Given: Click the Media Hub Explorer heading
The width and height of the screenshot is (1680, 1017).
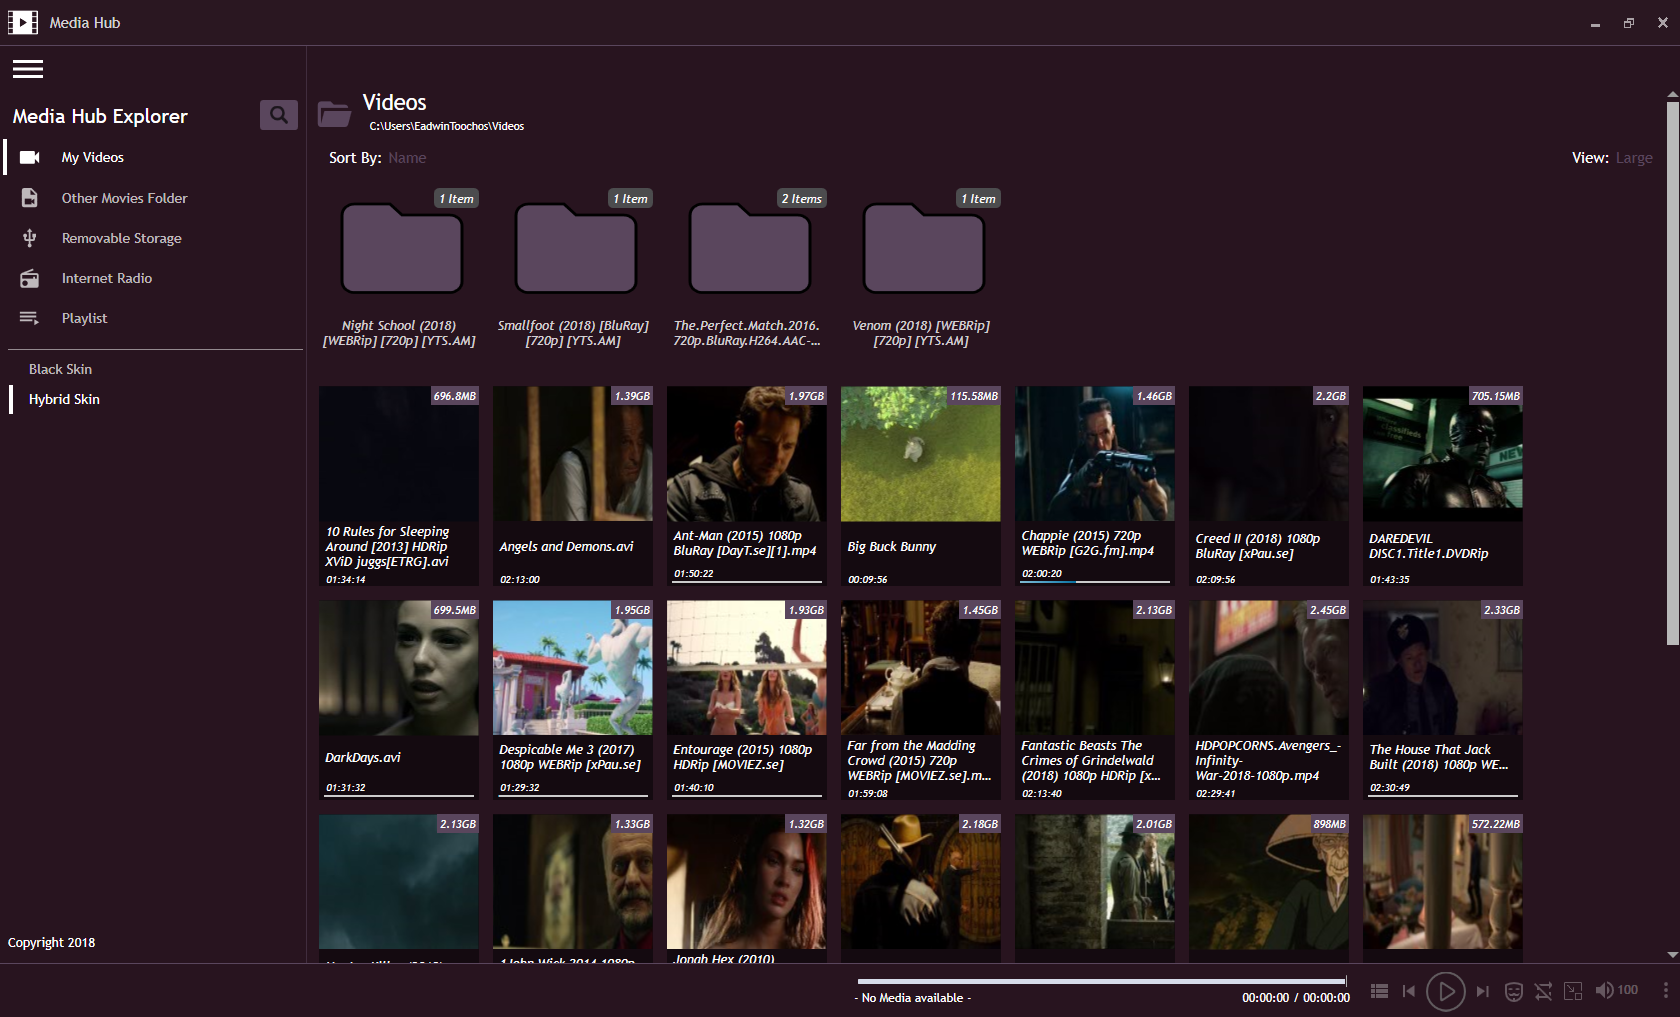Looking at the screenshot, I should pos(100,116).
